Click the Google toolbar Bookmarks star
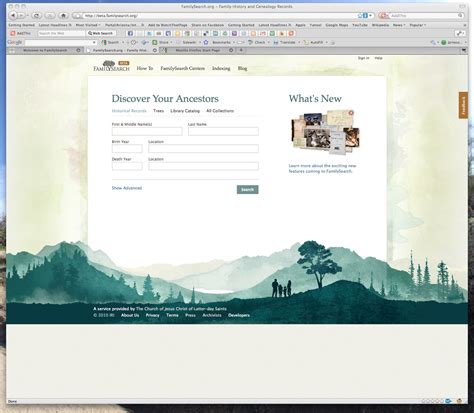This screenshot has width=474, height=413. [206, 42]
